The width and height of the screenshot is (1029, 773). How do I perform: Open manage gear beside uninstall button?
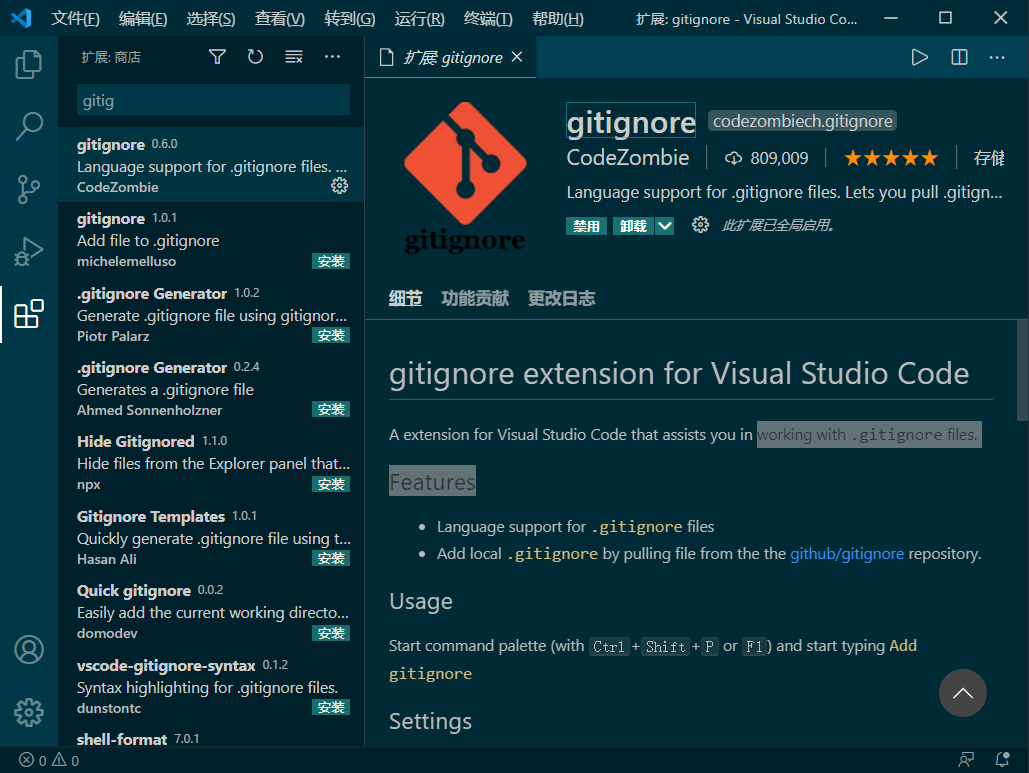coord(700,225)
